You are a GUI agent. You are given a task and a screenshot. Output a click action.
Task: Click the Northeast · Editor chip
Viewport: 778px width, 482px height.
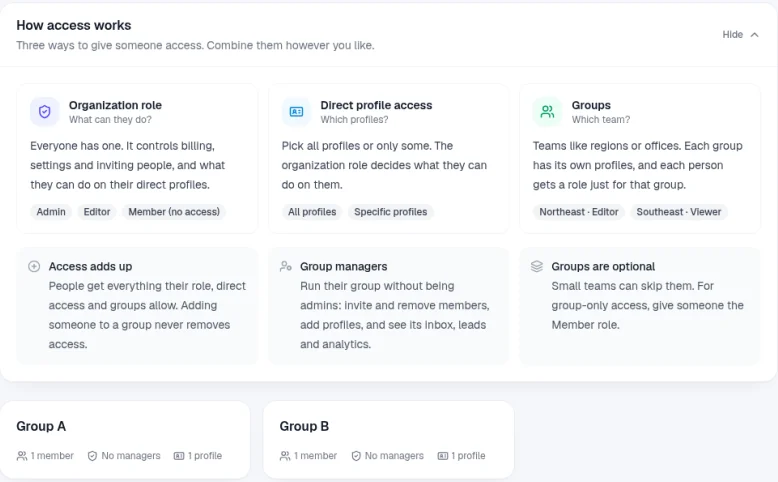[579, 212]
